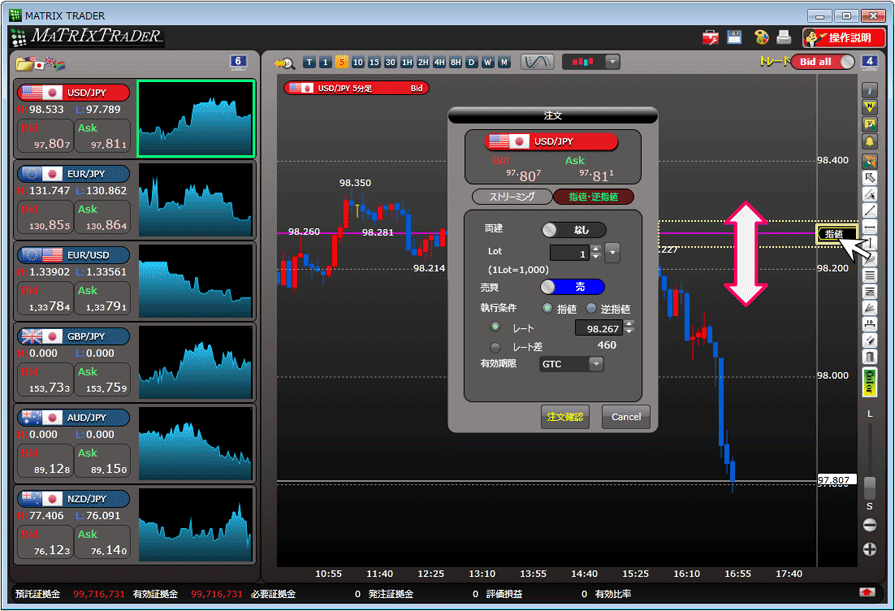This screenshot has width=895, height=611.
Task: Switch to the 指値・逆指値 tab
Action: tap(594, 196)
